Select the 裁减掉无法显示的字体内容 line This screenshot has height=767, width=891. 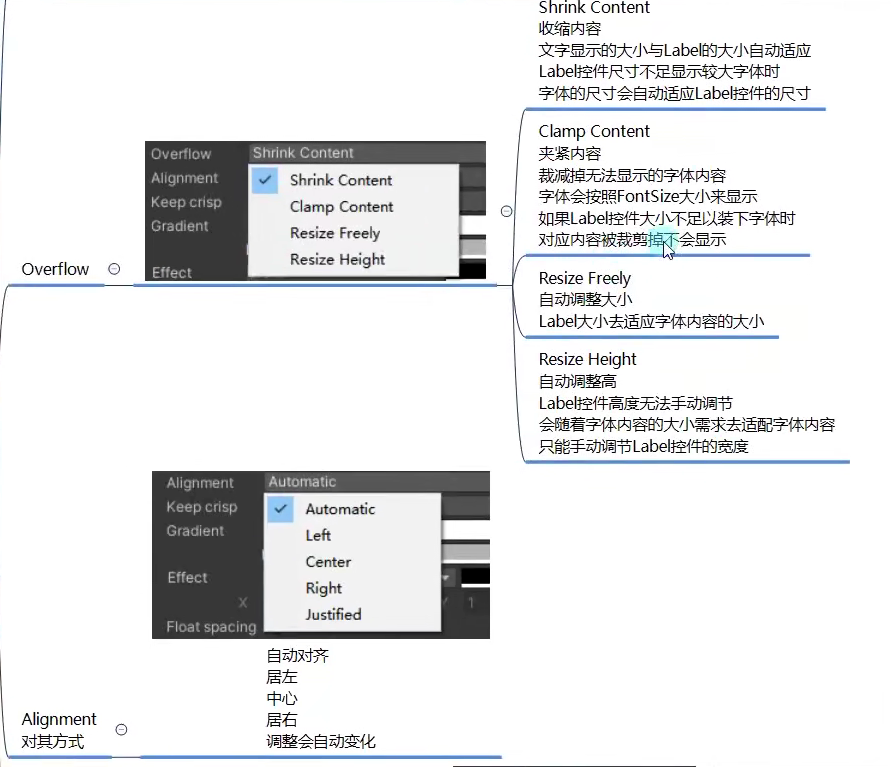(632, 175)
